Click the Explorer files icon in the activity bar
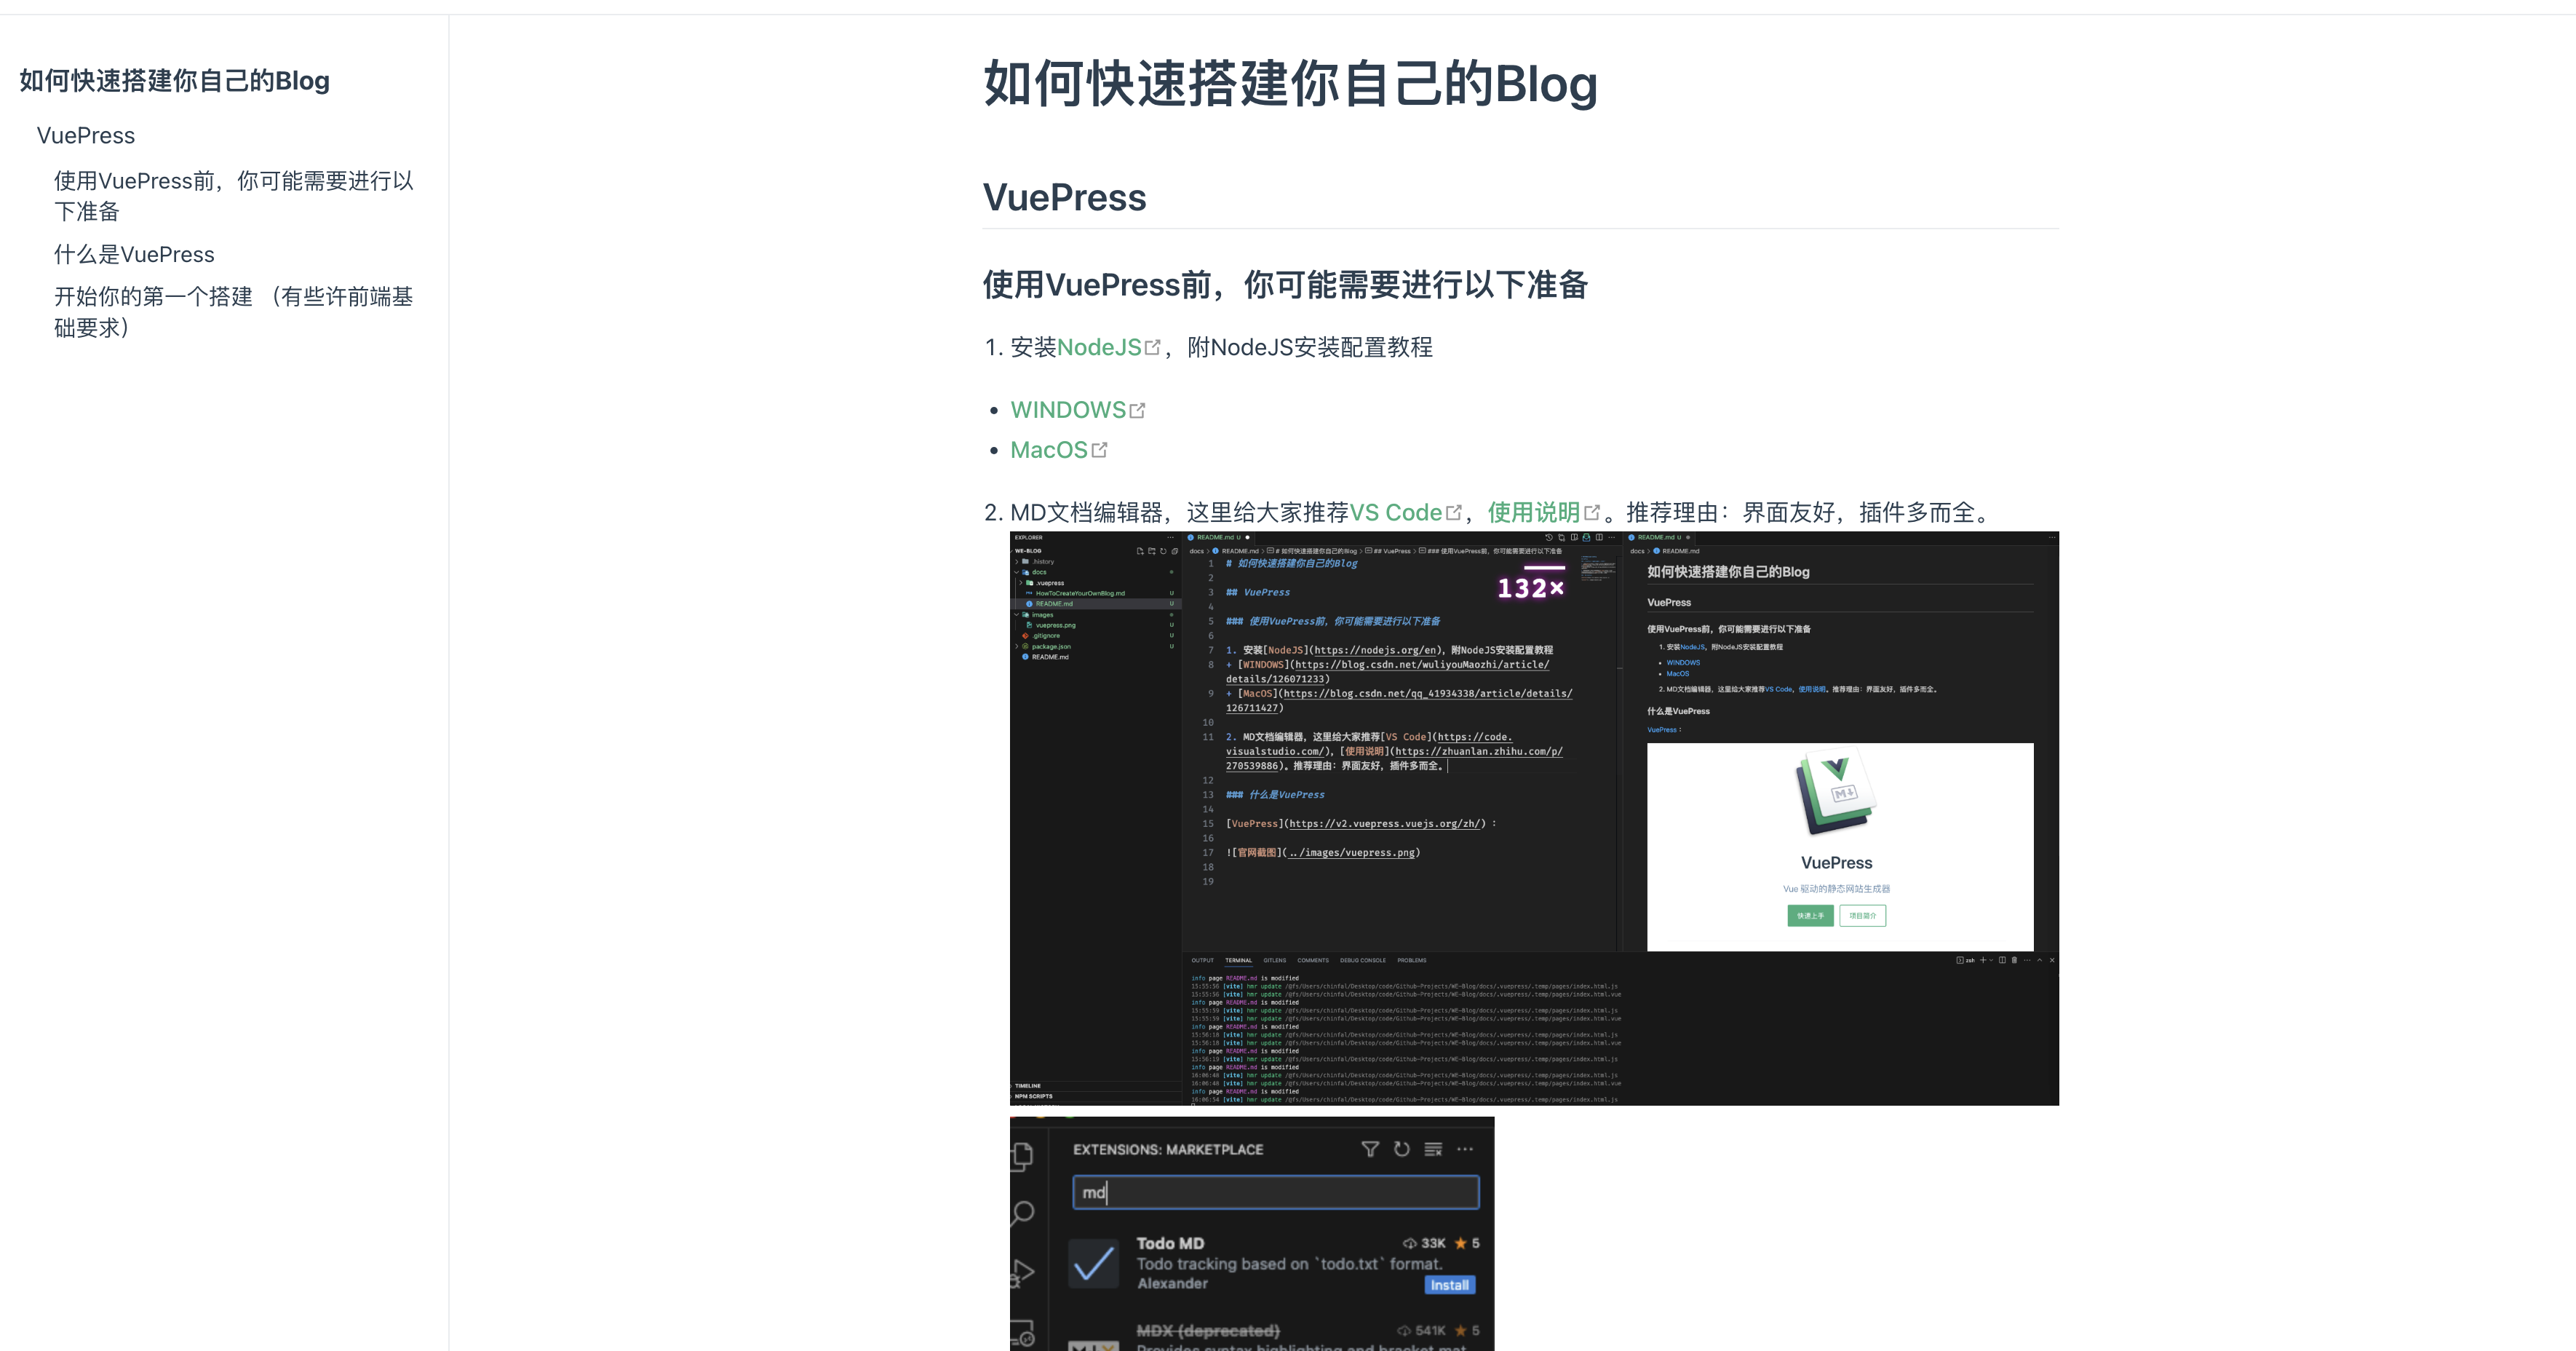Image resolution: width=2576 pixels, height=1351 pixels. click(1022, 1156)
